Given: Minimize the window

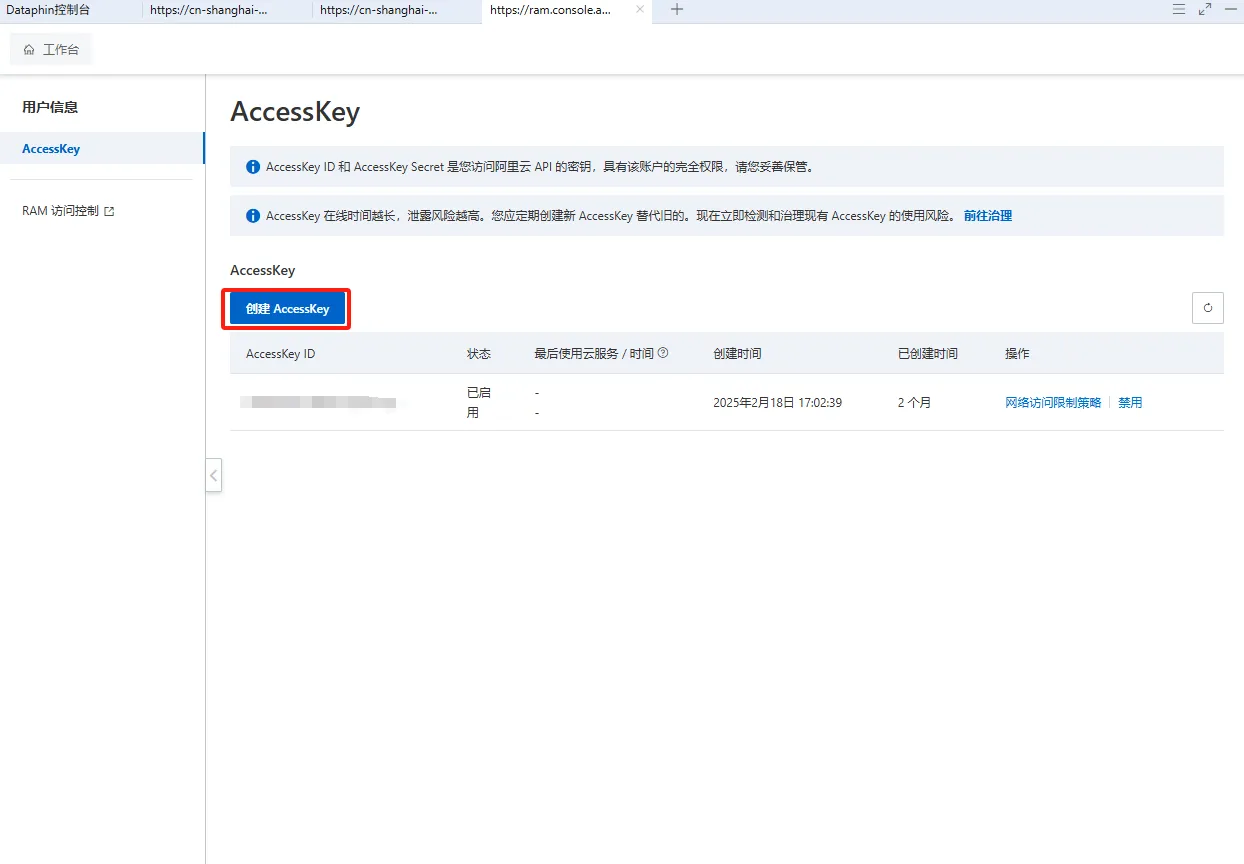Looking at the screenshot, I should pos(1231,9).
